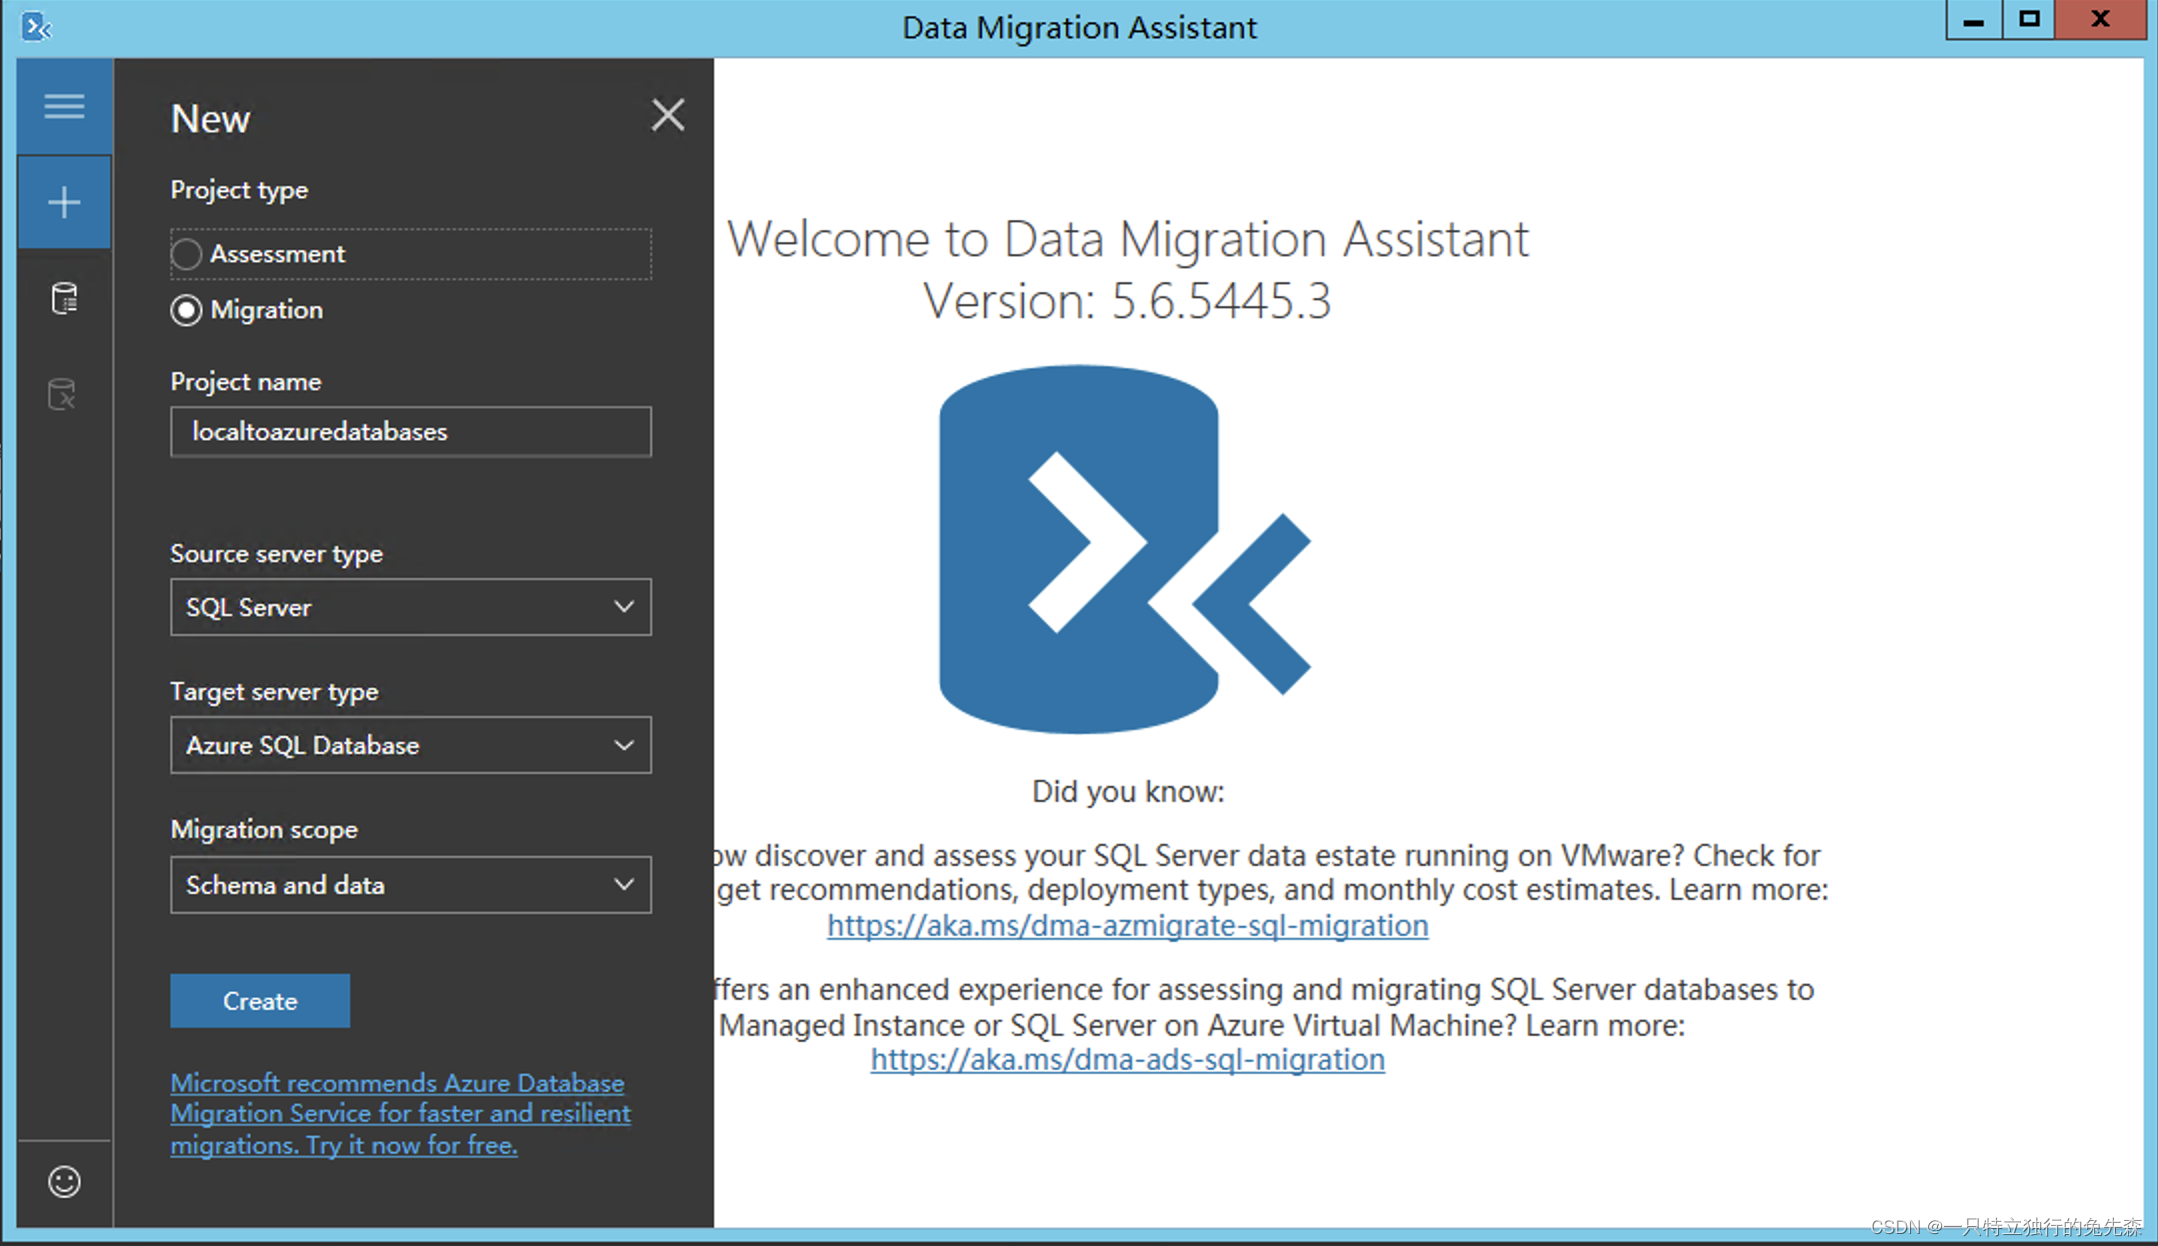Screen dimensions: 2158x1246
Task: Click the smiley feedback icon
Action: 64,1182
